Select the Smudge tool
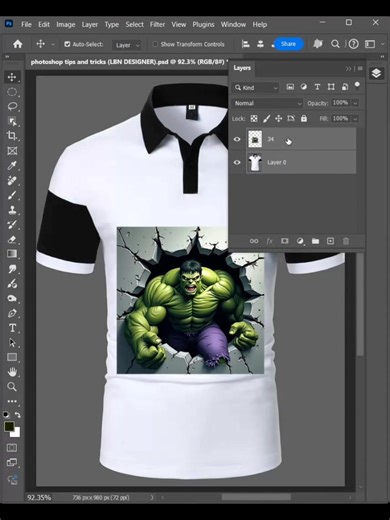The width and height of the screenshot is (390, 520). [x=12, y=269]
